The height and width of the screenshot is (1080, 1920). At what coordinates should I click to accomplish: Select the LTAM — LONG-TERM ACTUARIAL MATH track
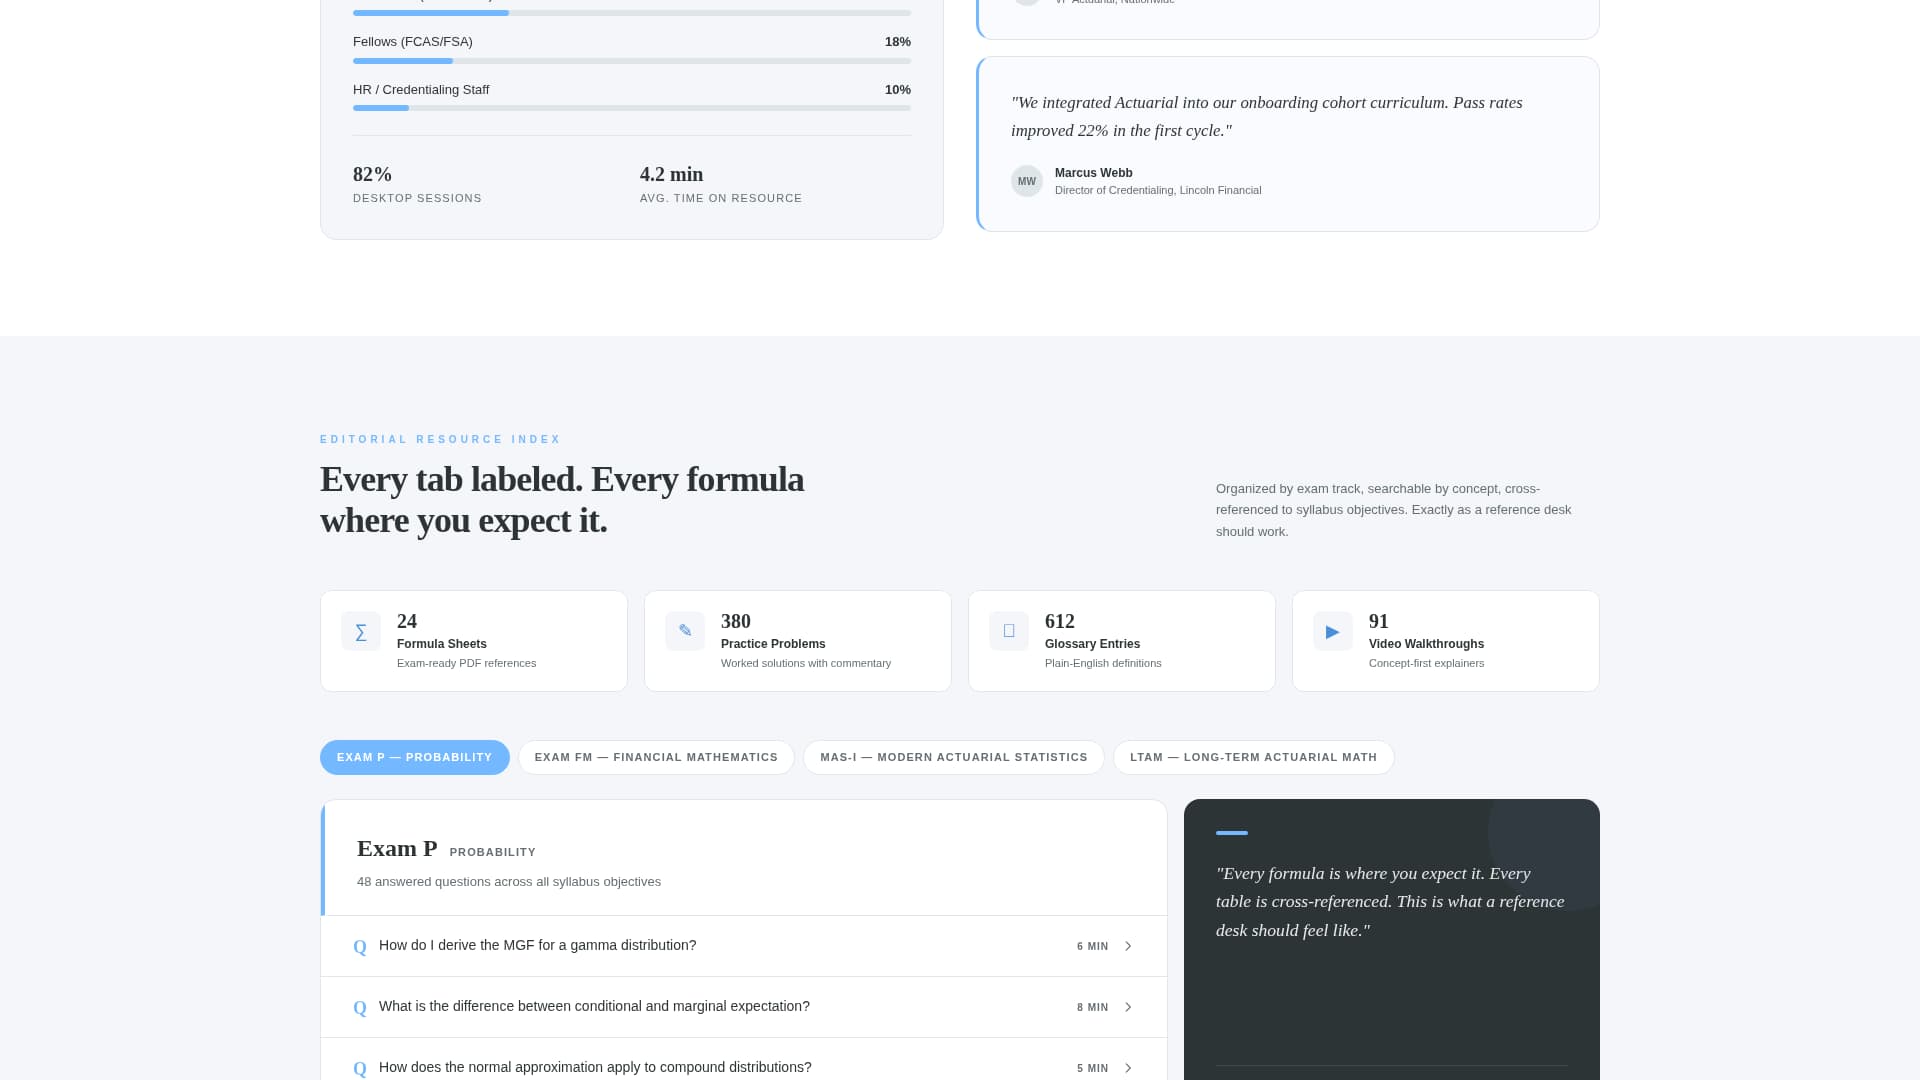pos(1253,757)
